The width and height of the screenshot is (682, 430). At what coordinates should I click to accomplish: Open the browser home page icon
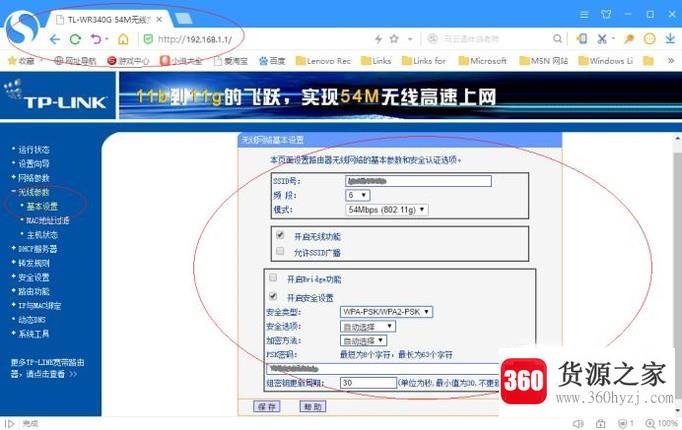123,40
